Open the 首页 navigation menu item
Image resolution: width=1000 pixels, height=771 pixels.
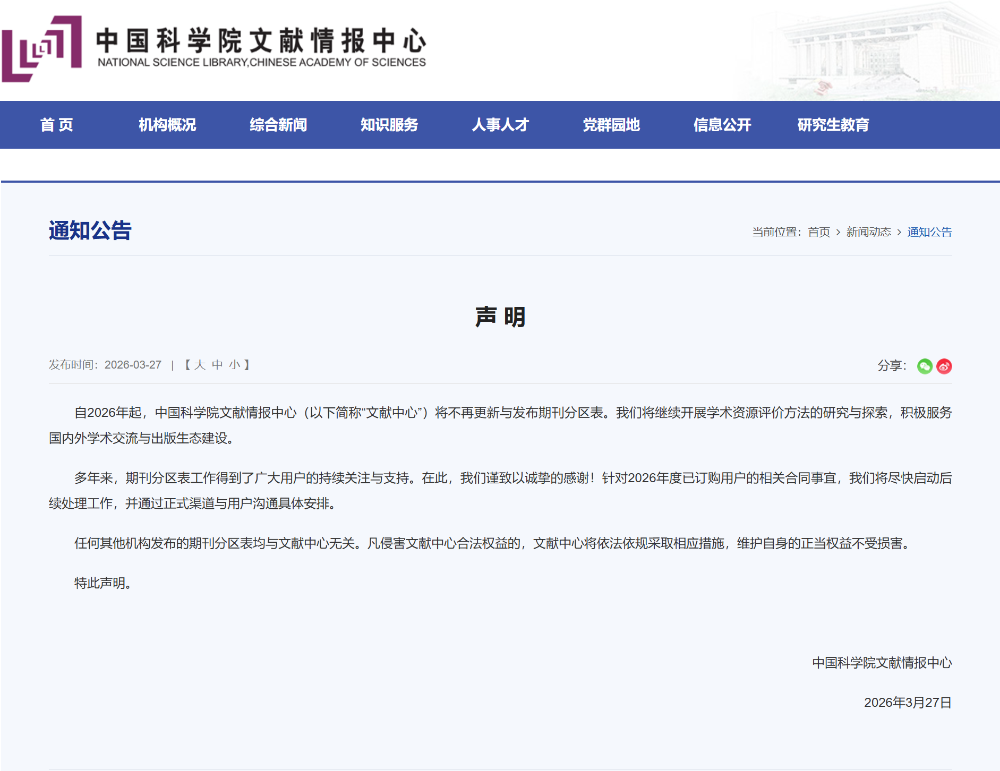(57, 125)
